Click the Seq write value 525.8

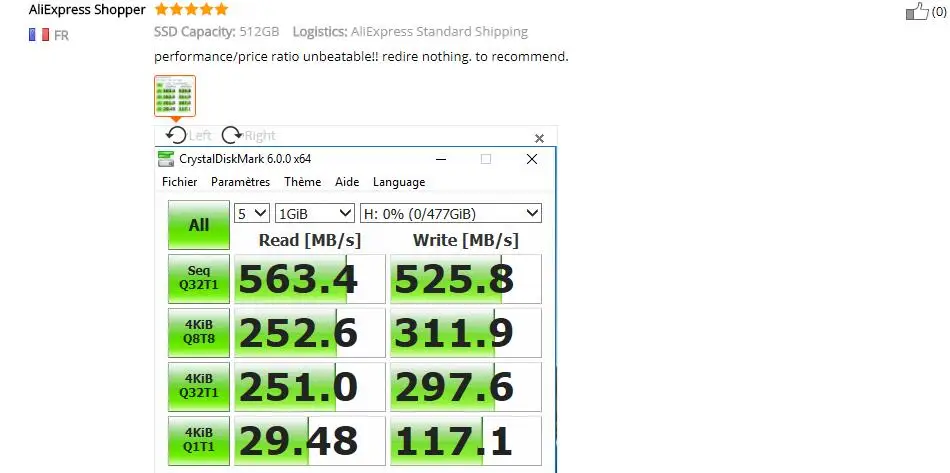[465, 279]
